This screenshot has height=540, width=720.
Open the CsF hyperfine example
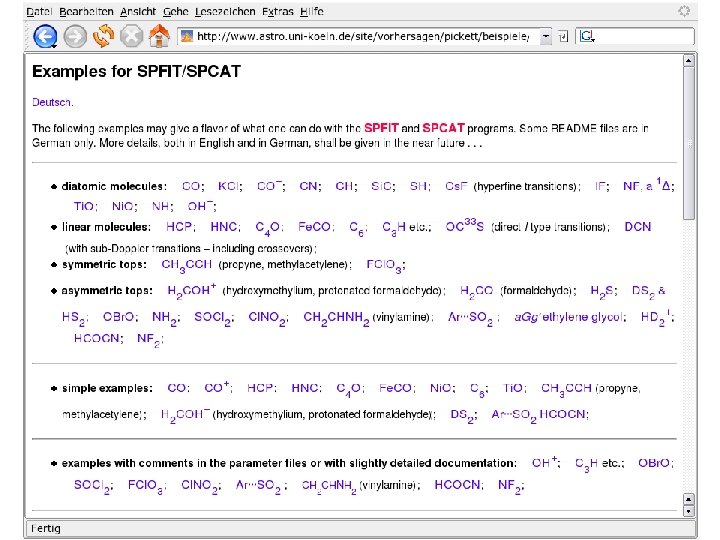(456, 186)
